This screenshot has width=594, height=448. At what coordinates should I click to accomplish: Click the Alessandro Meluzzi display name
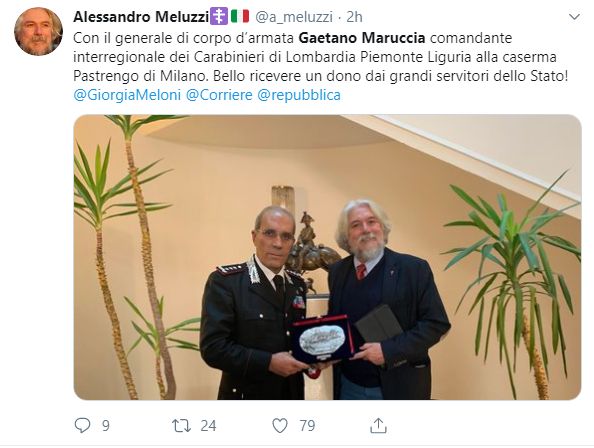tap(141, 17)
